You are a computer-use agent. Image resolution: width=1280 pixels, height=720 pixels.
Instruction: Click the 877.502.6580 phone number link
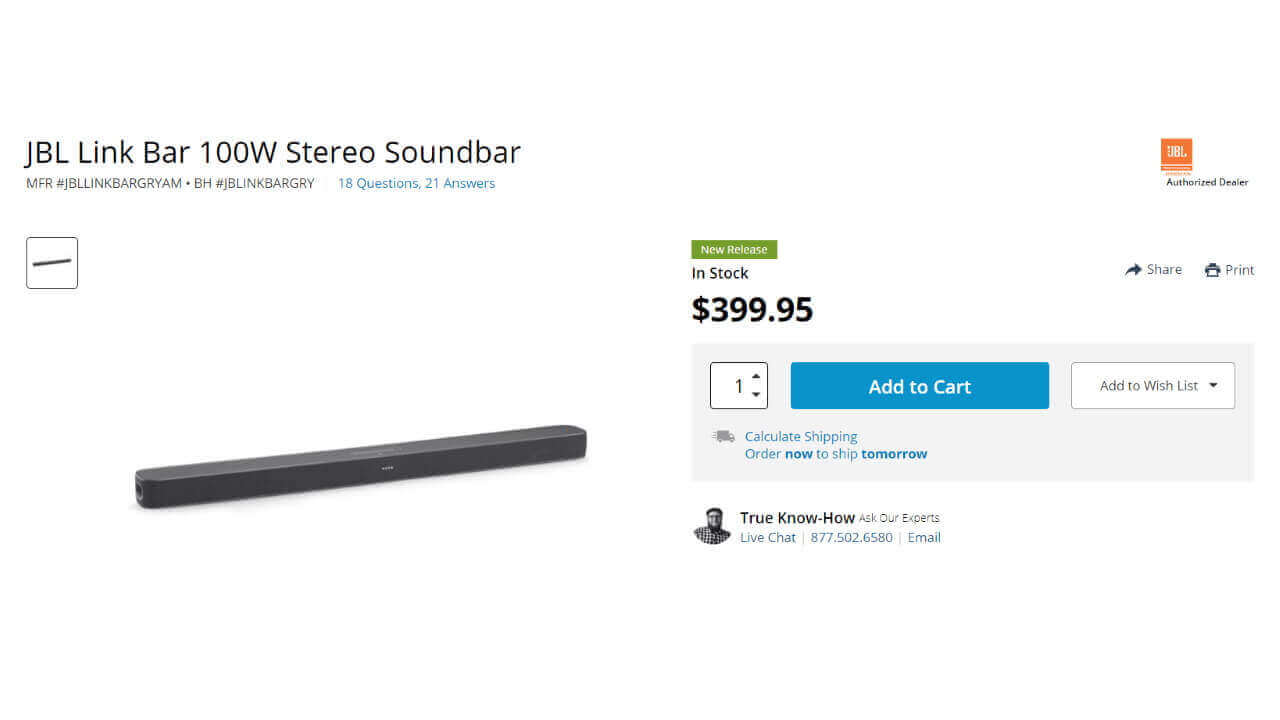852,538
